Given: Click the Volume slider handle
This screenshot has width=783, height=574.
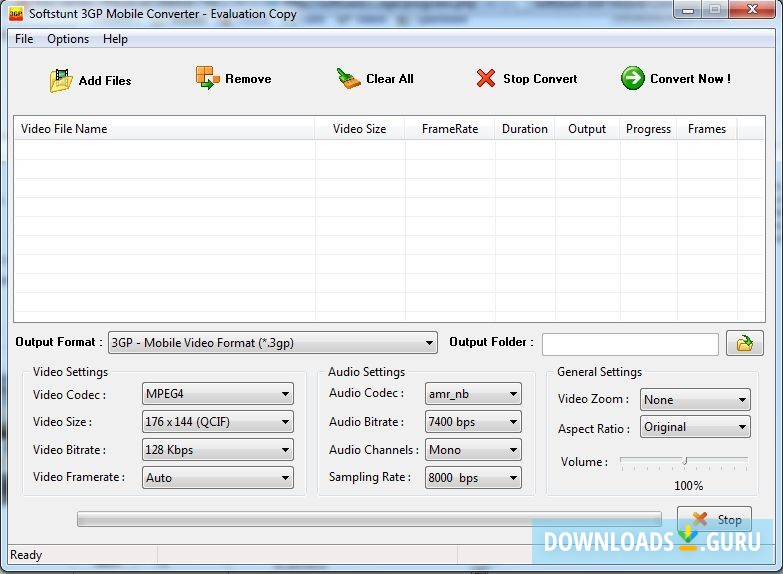Looking at the screenshot, I should coord(685,461).
